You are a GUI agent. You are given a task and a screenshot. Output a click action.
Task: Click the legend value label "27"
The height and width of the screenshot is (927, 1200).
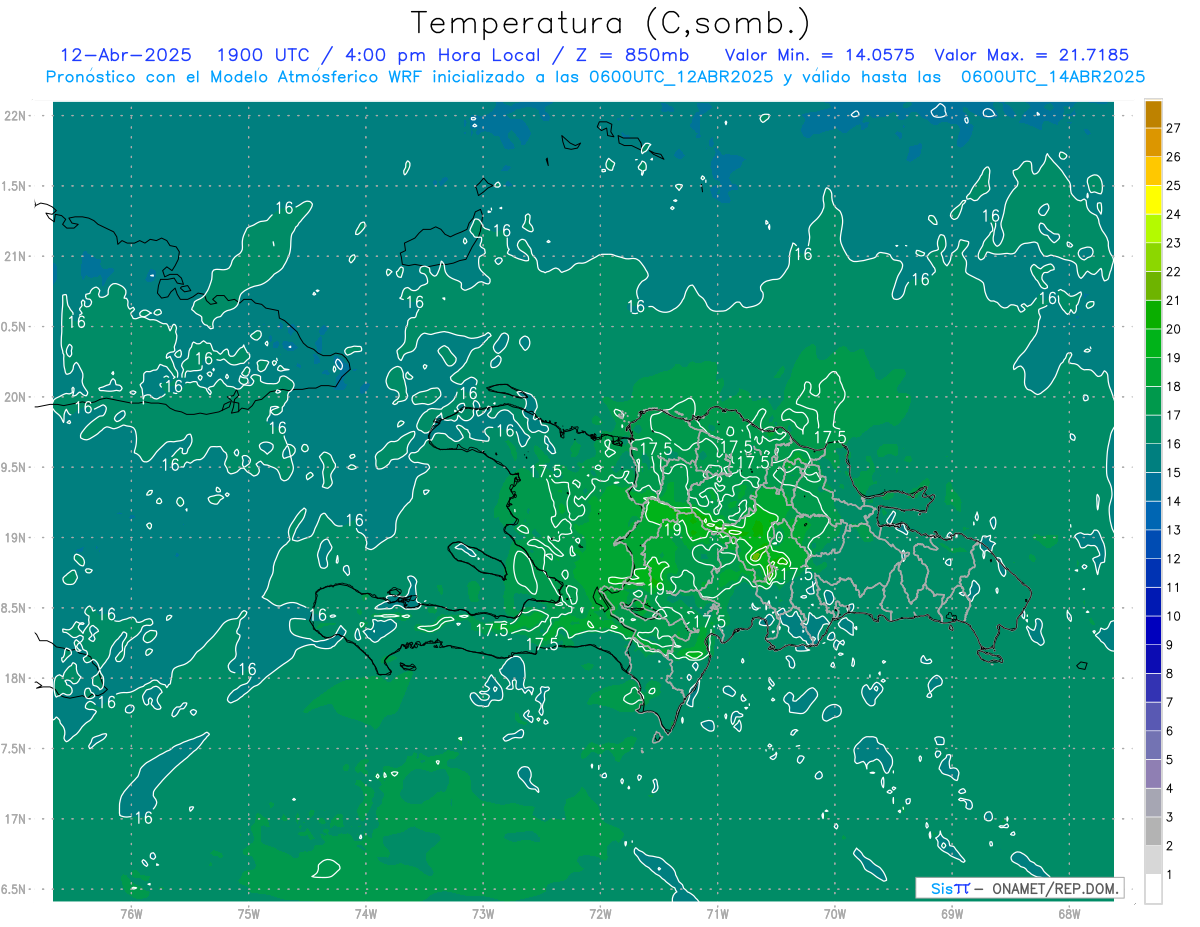point(1174,128)
